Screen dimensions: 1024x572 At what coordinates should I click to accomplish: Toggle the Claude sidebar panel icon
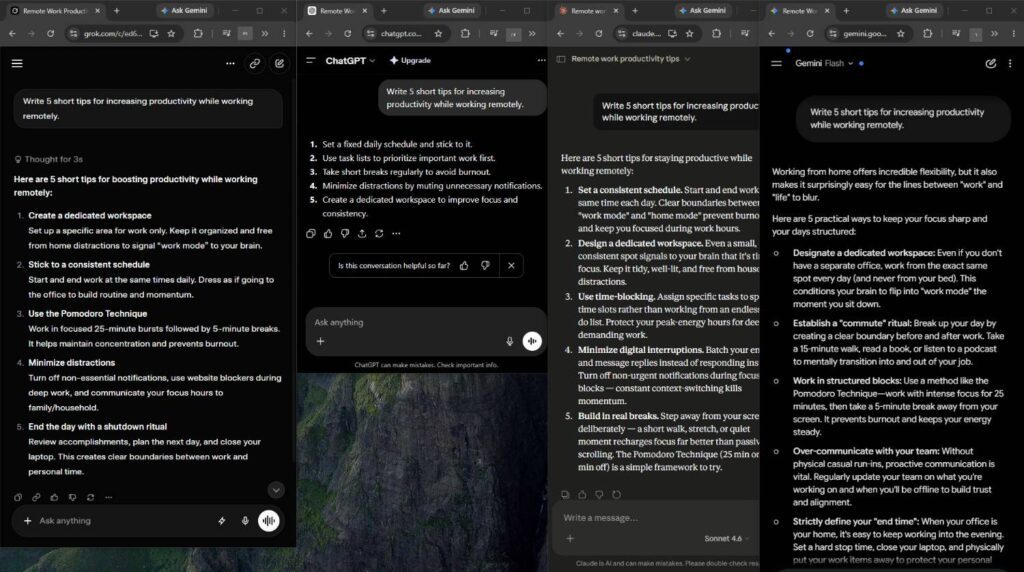560,59
